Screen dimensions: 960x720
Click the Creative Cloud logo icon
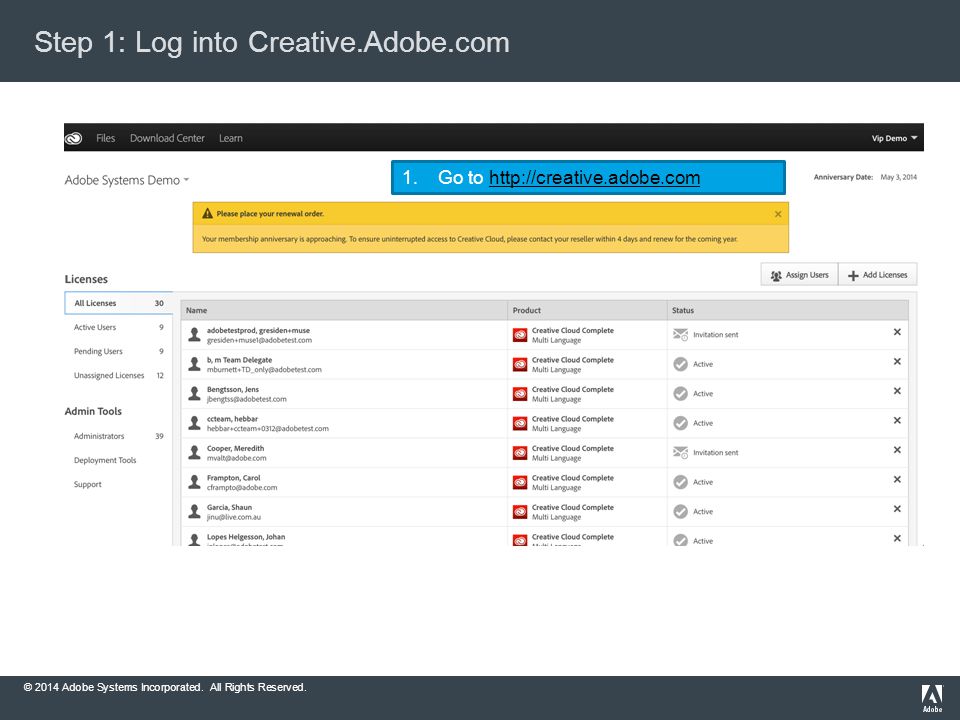point(73,138)
